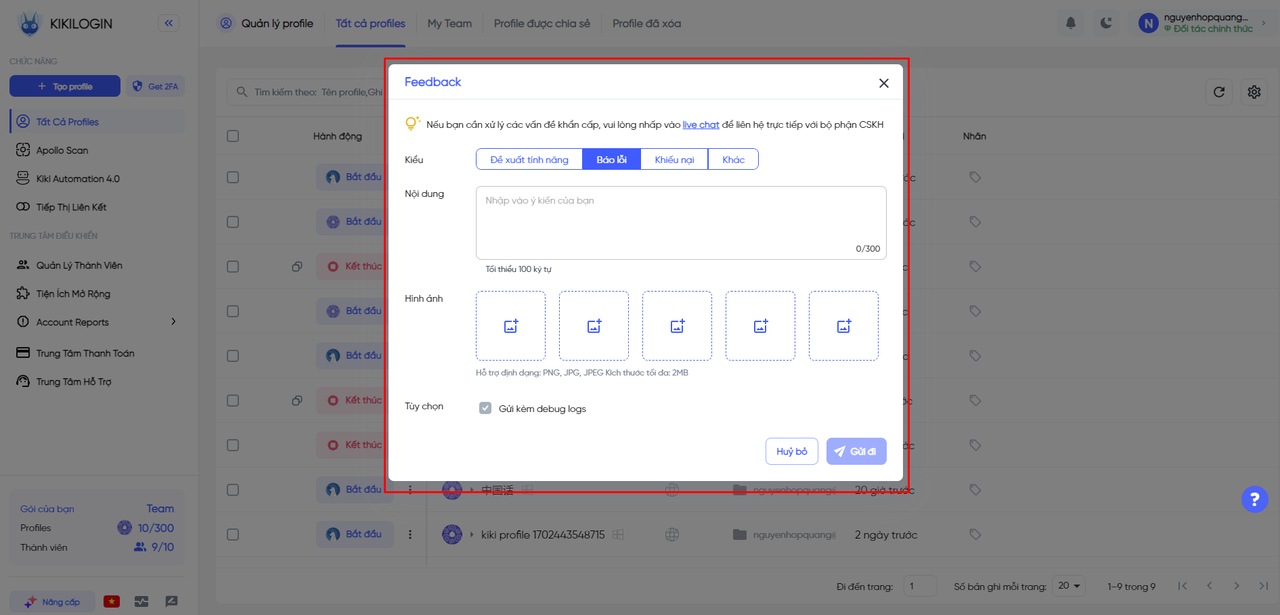Image resolution: width=1280 pixels, height=615 pixels.
Task: Click the Huỷ bỏ button
Action: (792, 452)
